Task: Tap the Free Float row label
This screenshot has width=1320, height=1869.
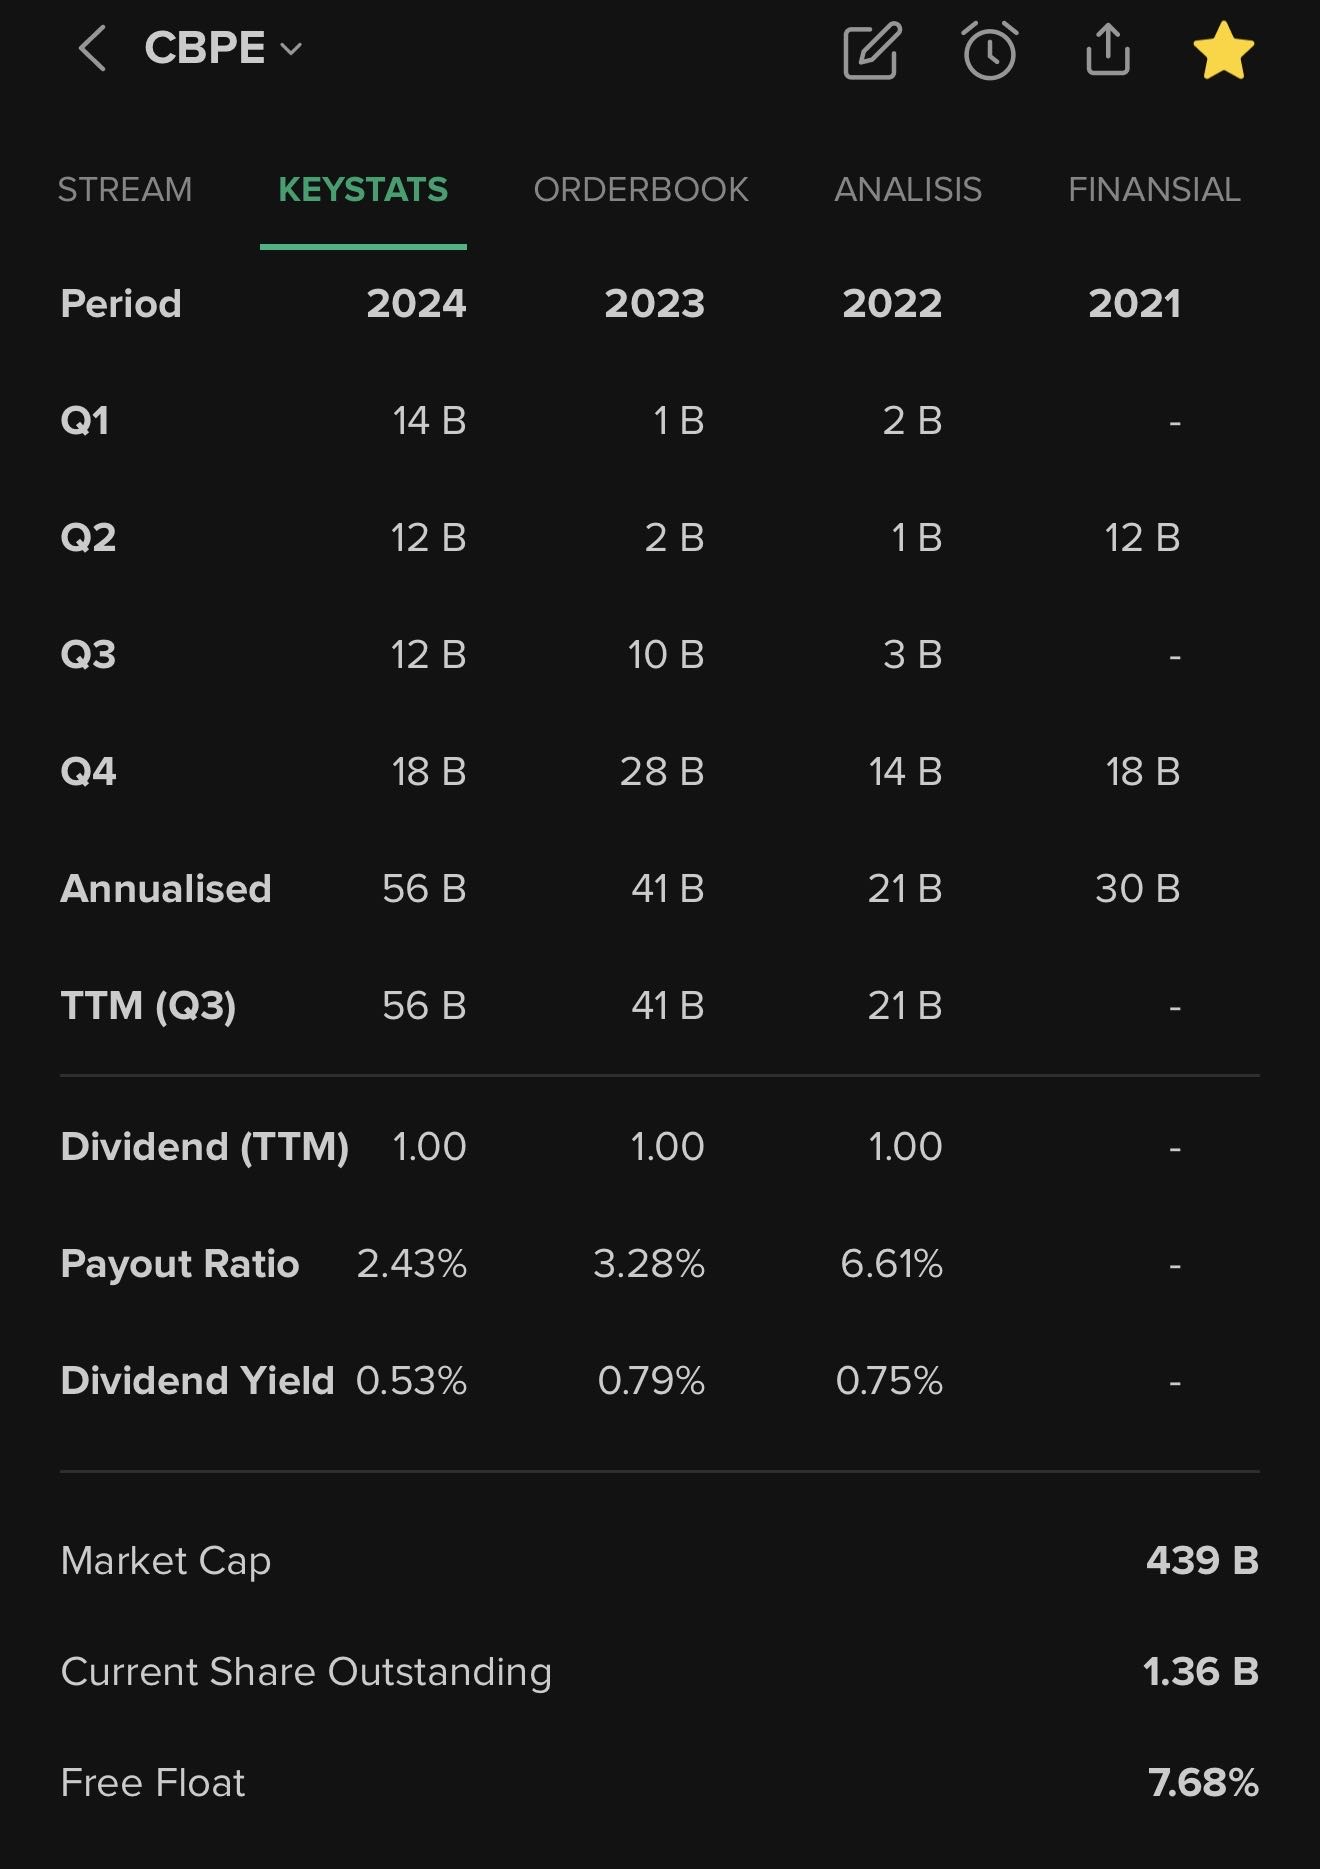Action: (153, 1782)
